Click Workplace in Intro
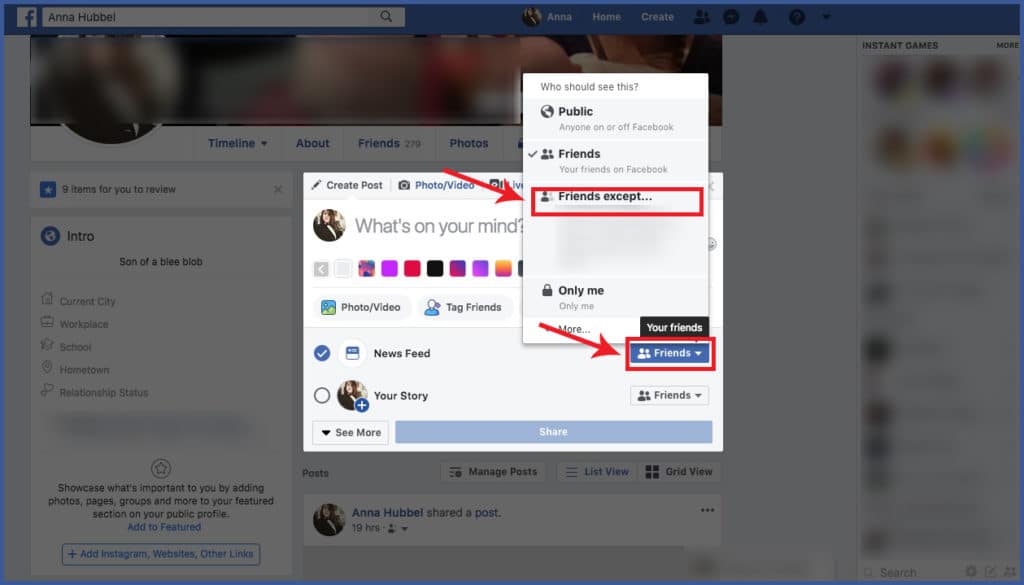Viewport: 1024px width, 585px height. pyautogui.click(x=84, y=324)
